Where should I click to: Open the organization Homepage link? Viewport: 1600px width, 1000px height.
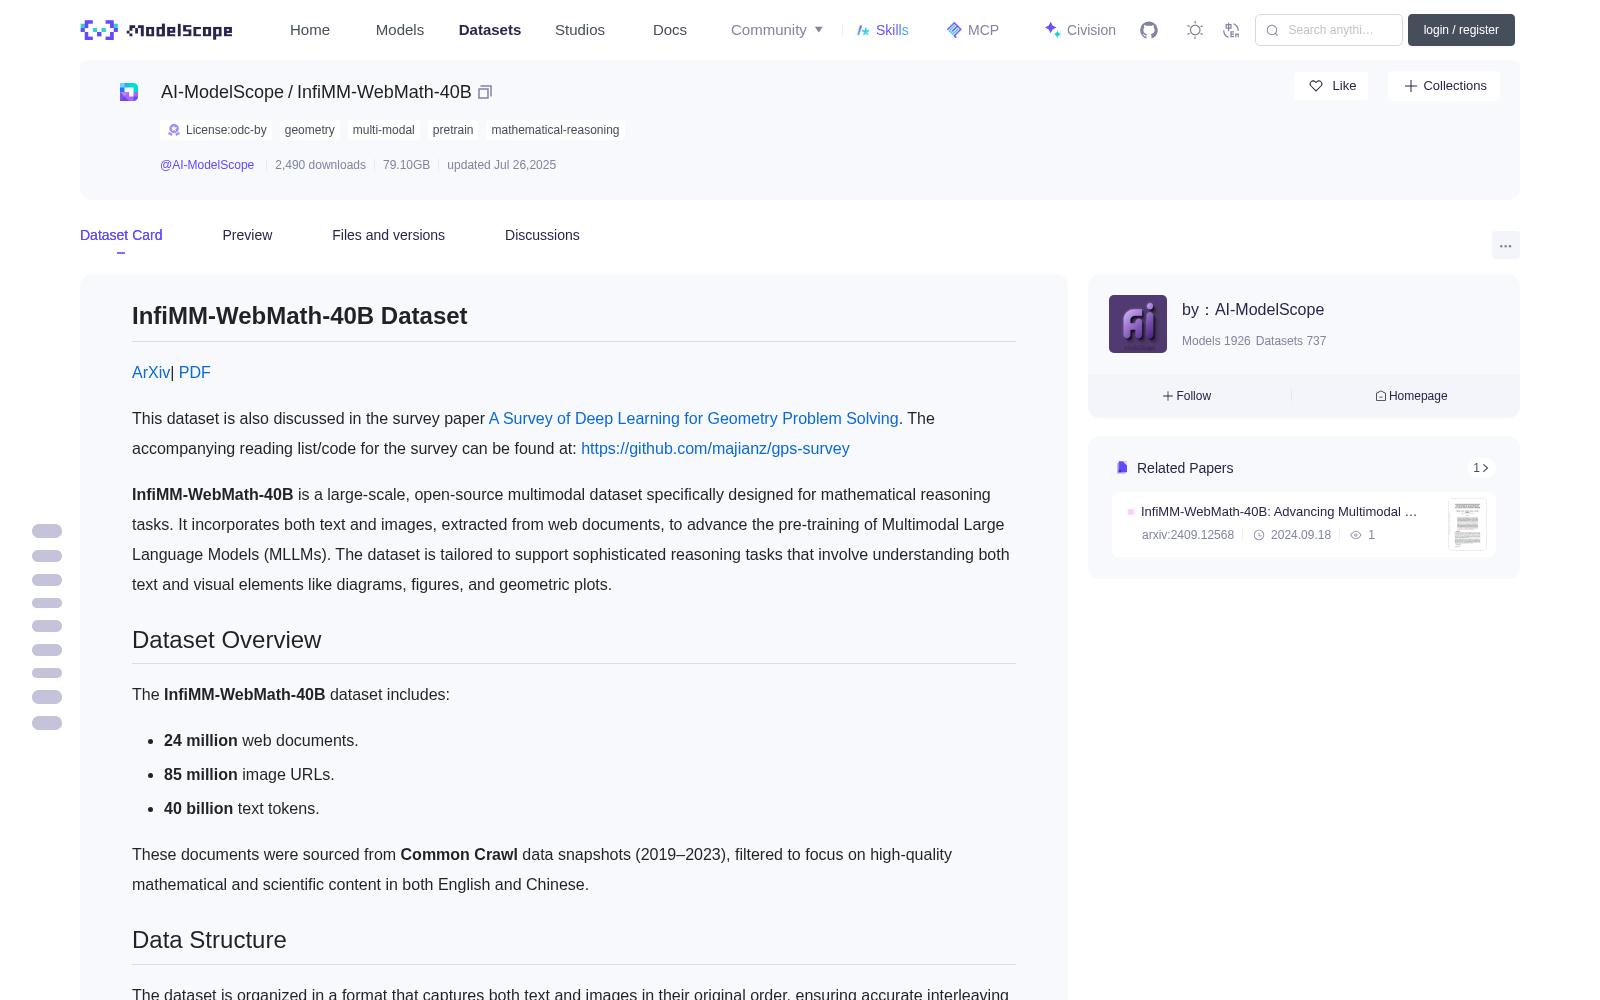tap(1411, 396)
